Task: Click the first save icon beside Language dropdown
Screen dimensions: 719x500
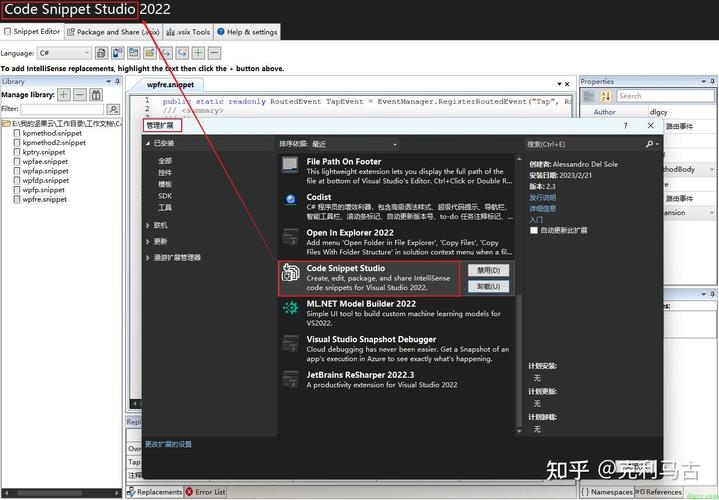Action: [x=101, y=53]
